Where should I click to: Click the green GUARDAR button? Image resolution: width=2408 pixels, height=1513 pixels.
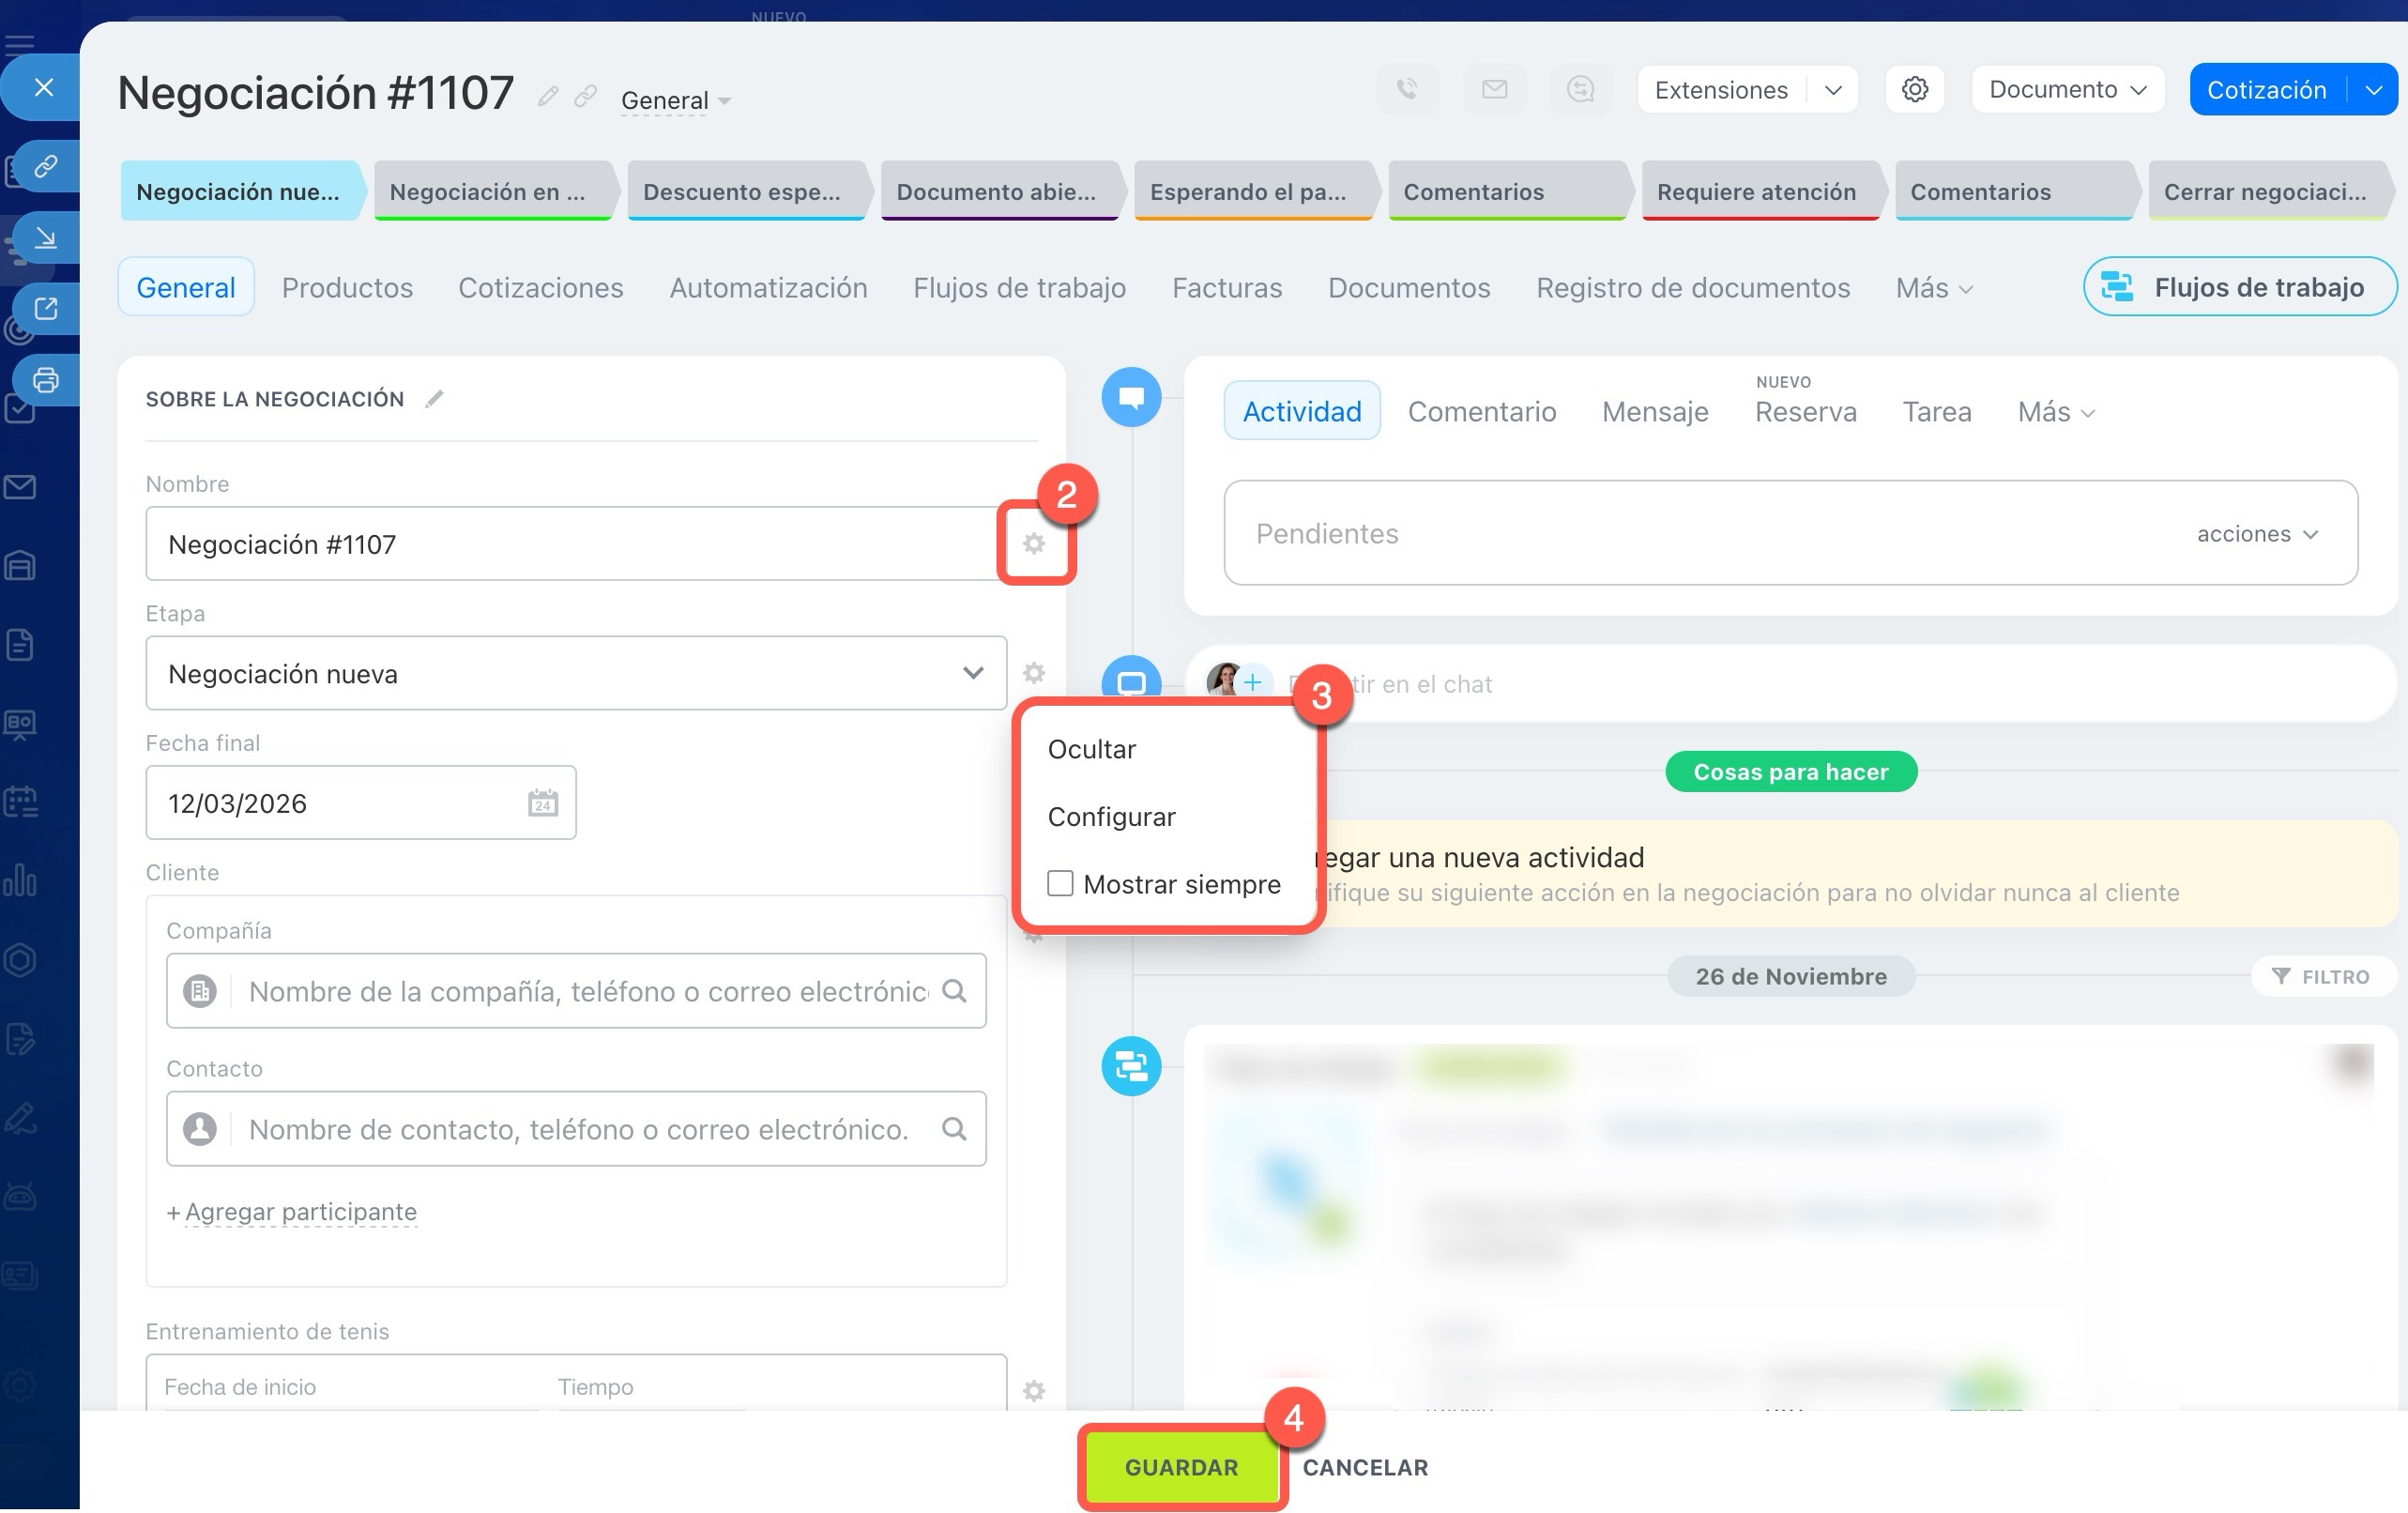pos(1181,1467)
